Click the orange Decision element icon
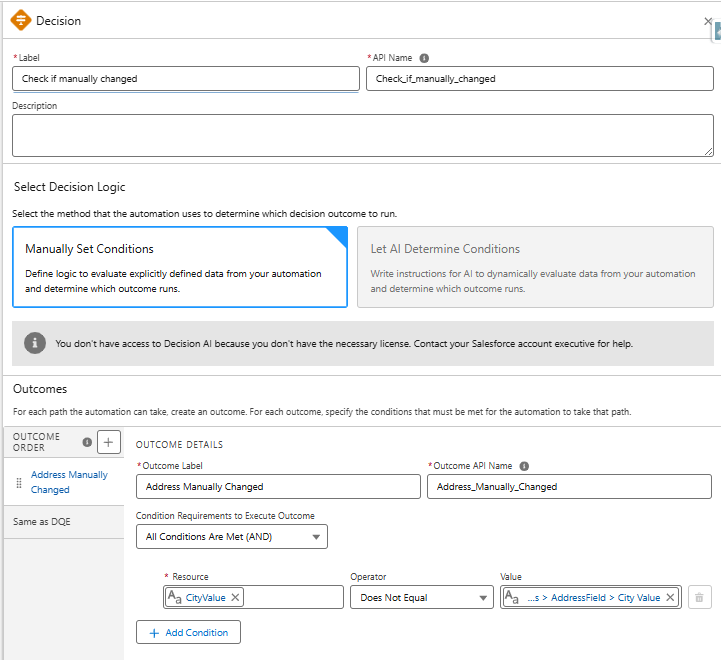721x660 pixels. pos(21,21)
